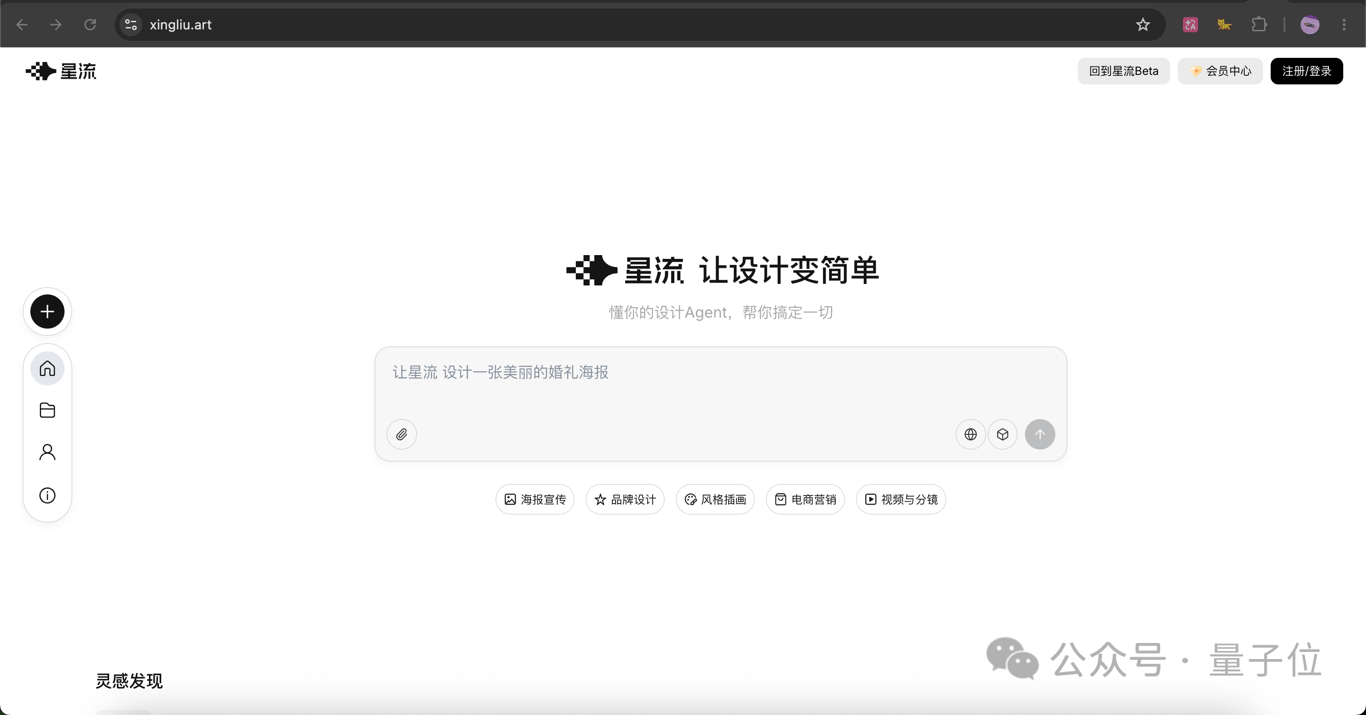Click the browser profile avatar
Viewport: 1366px width, 715px height.
point(1310,25)
